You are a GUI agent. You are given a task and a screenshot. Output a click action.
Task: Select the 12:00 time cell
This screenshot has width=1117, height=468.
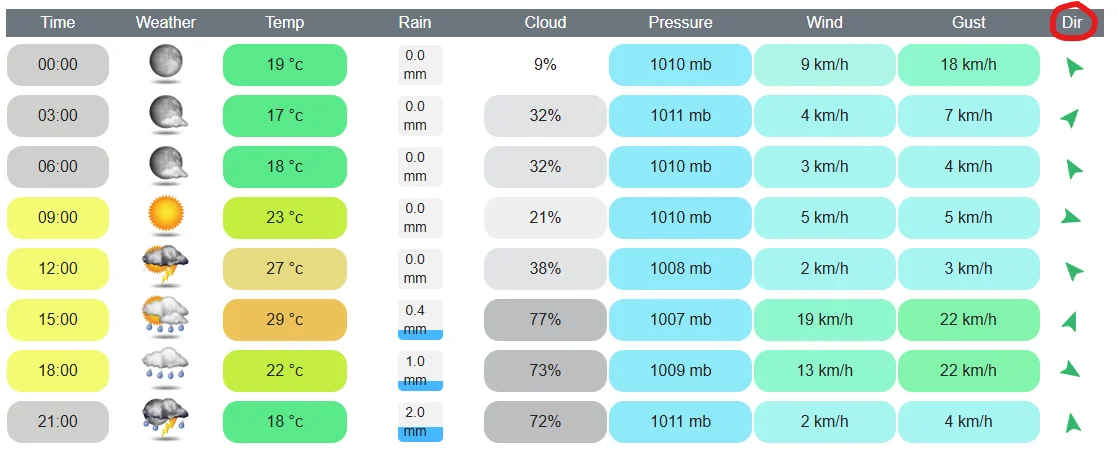[x=58, y=269]
